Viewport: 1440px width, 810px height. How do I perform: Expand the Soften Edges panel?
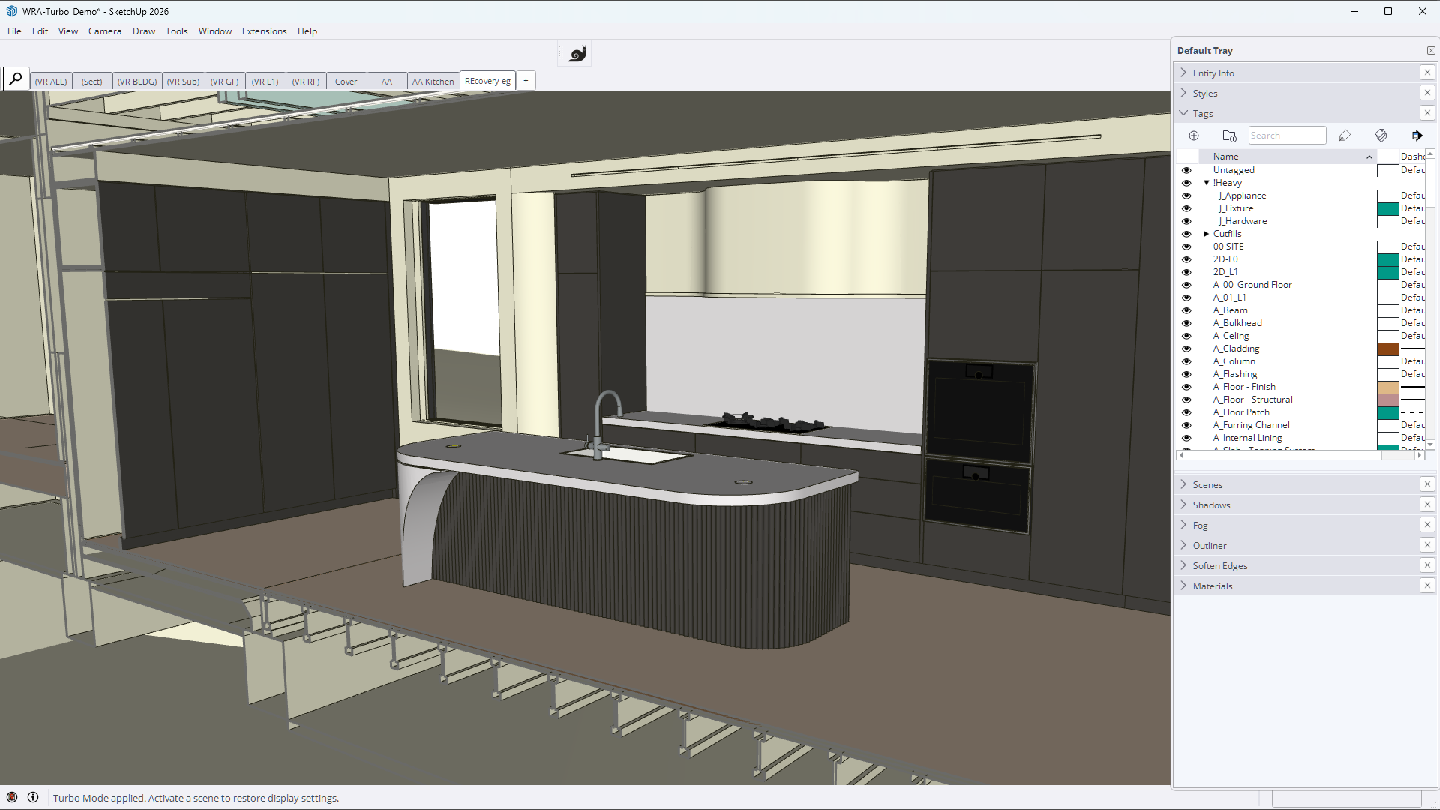[1184, 565]
